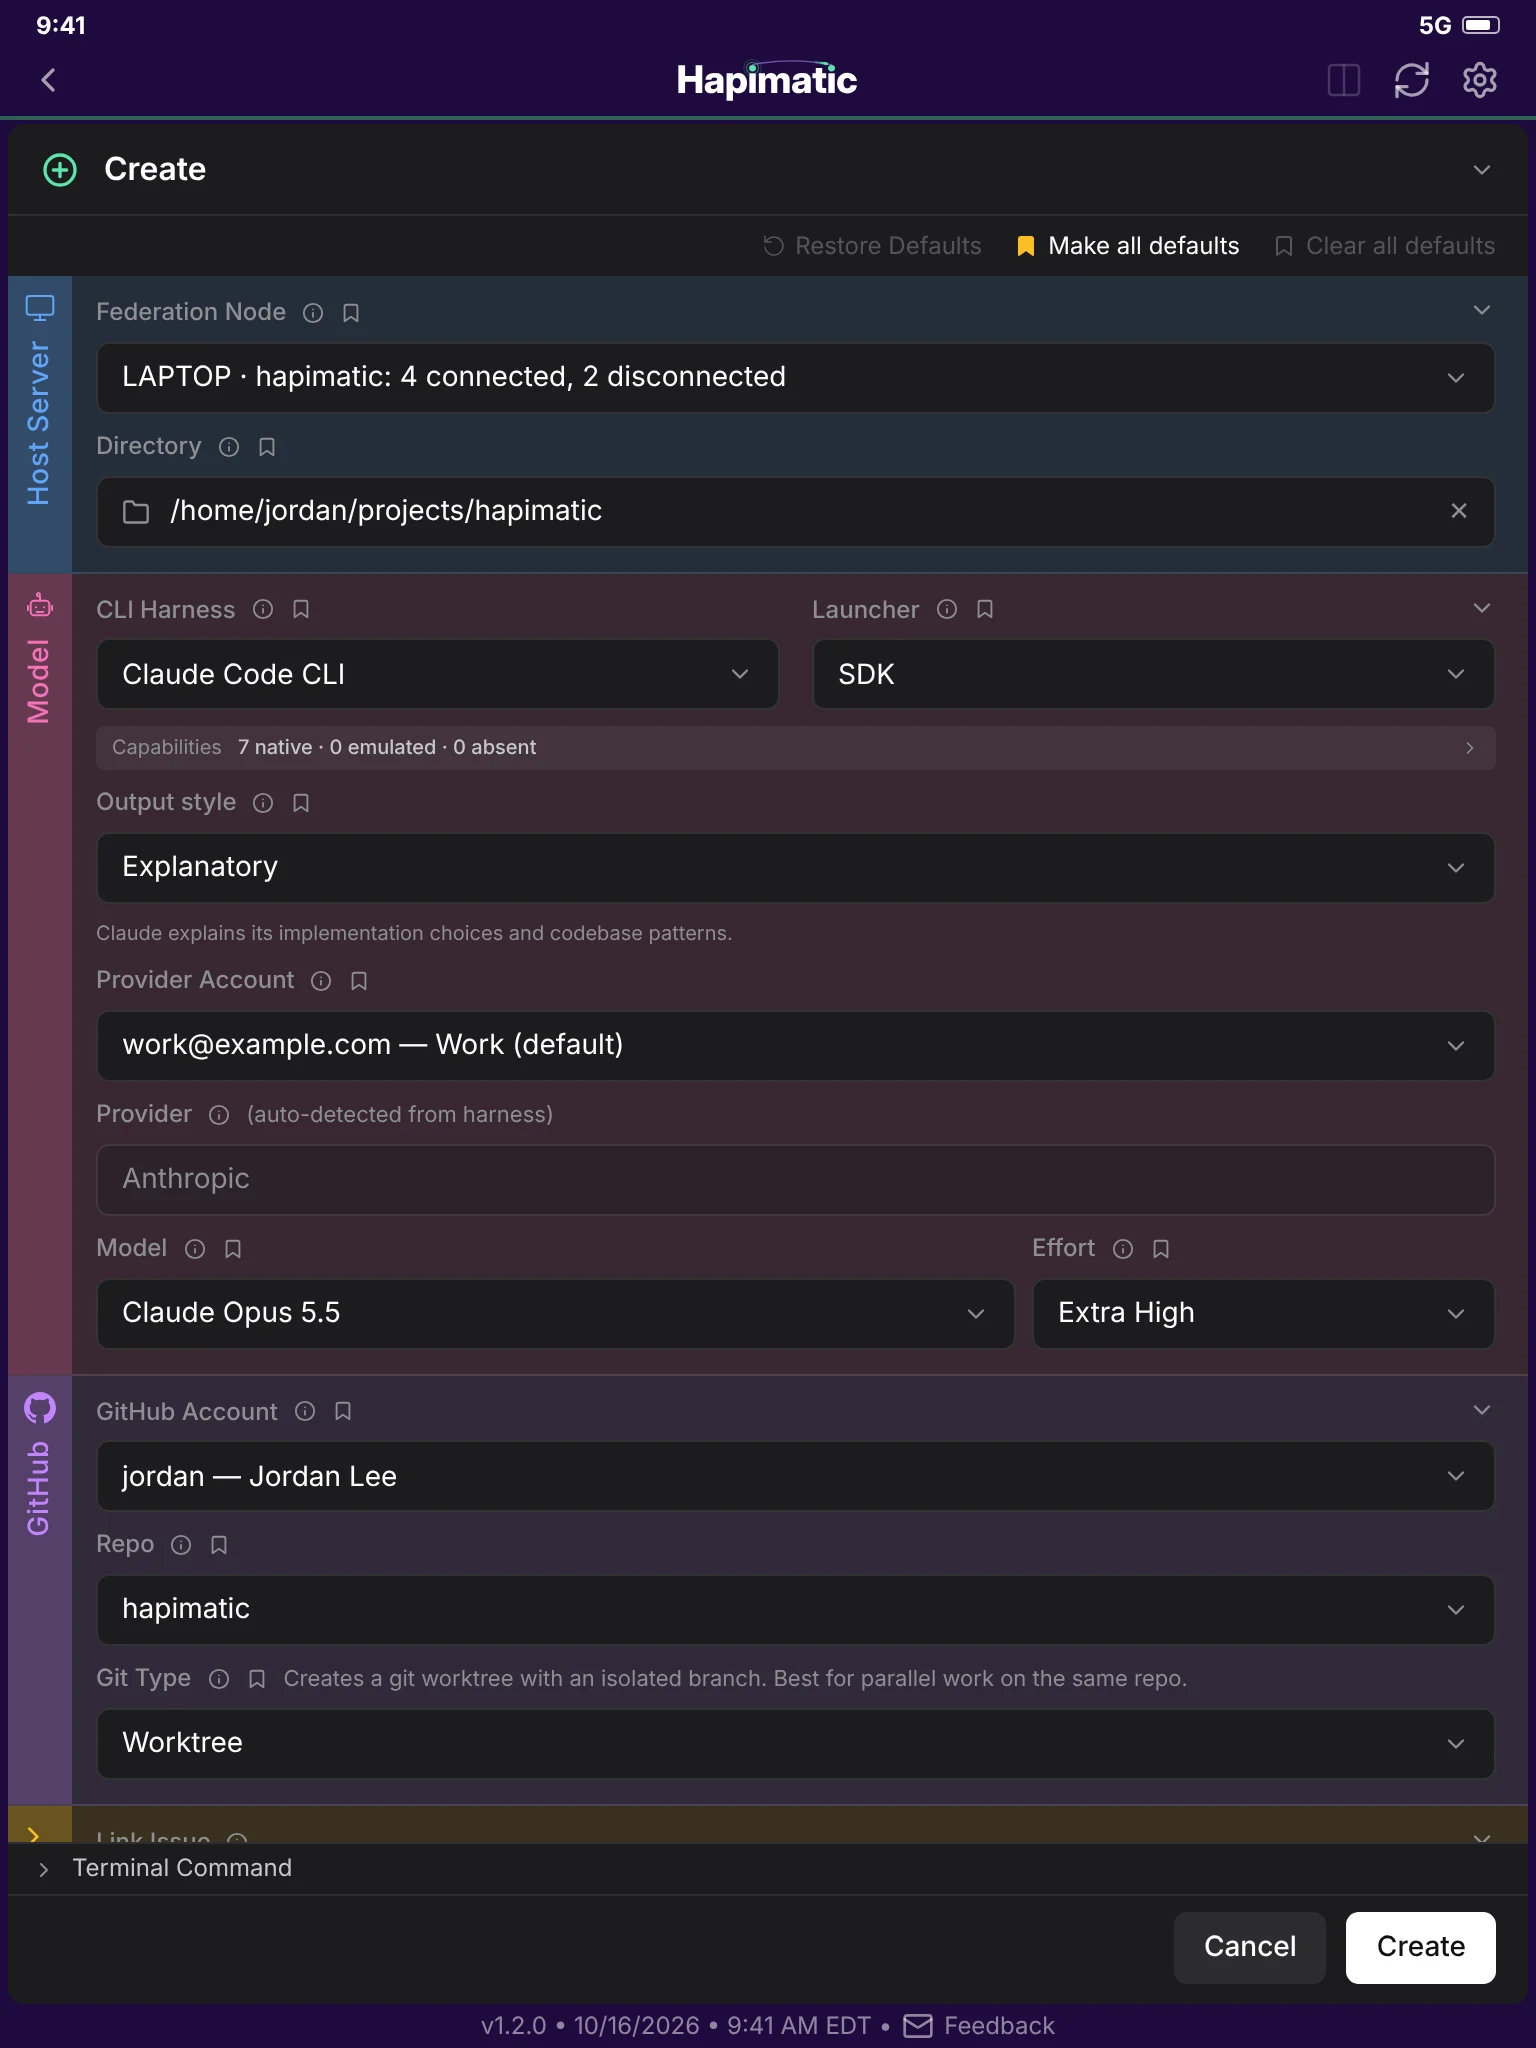The width and height of the screenshot is (1536, 2048).
Task: Toggle Model default bookmark
Action: click(233, 1249)
